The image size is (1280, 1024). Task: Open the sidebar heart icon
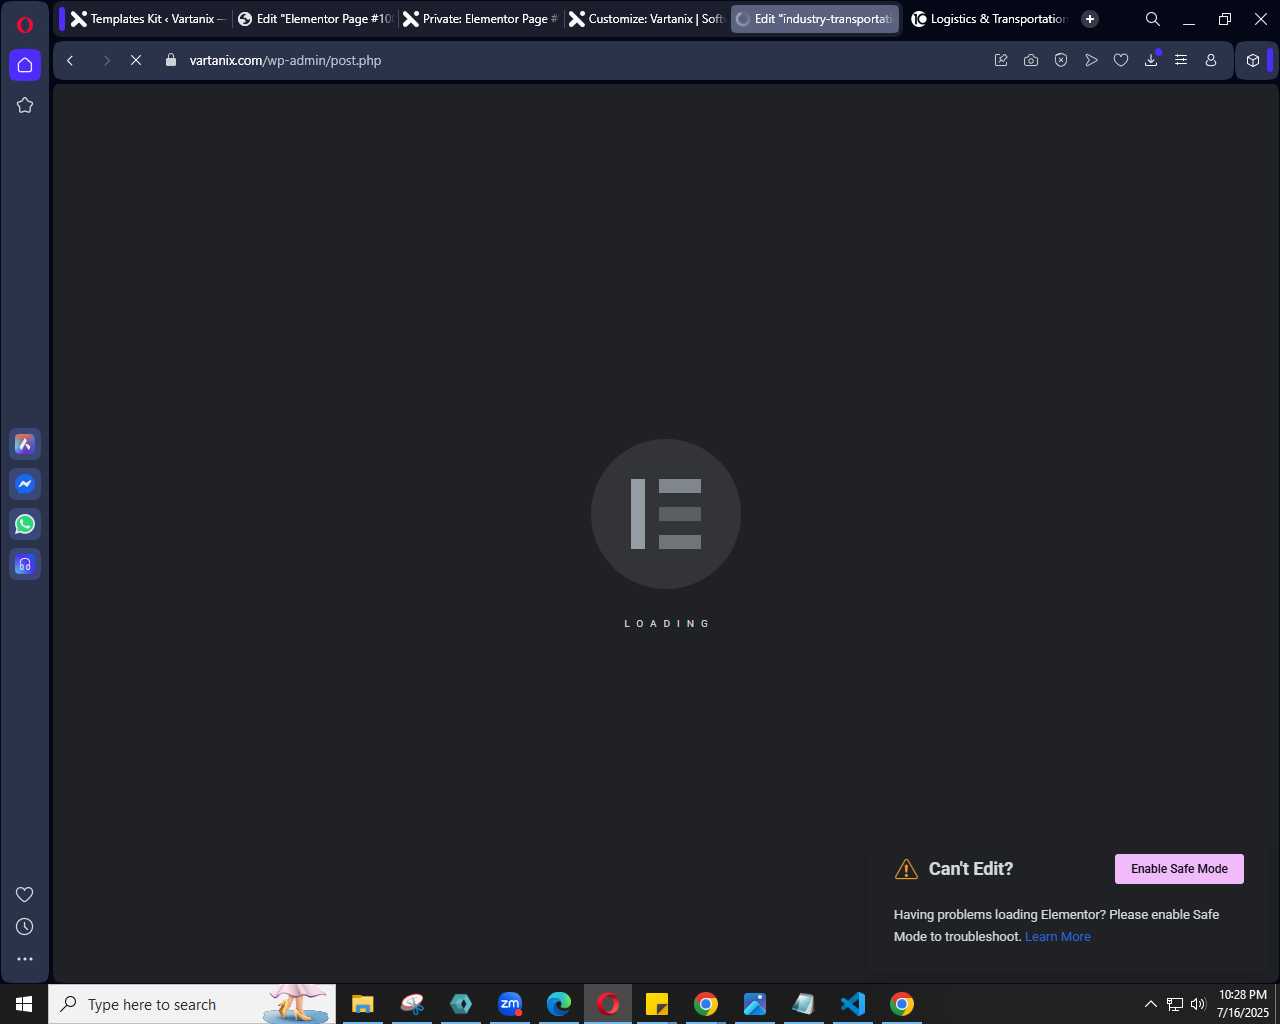point(25,894)
